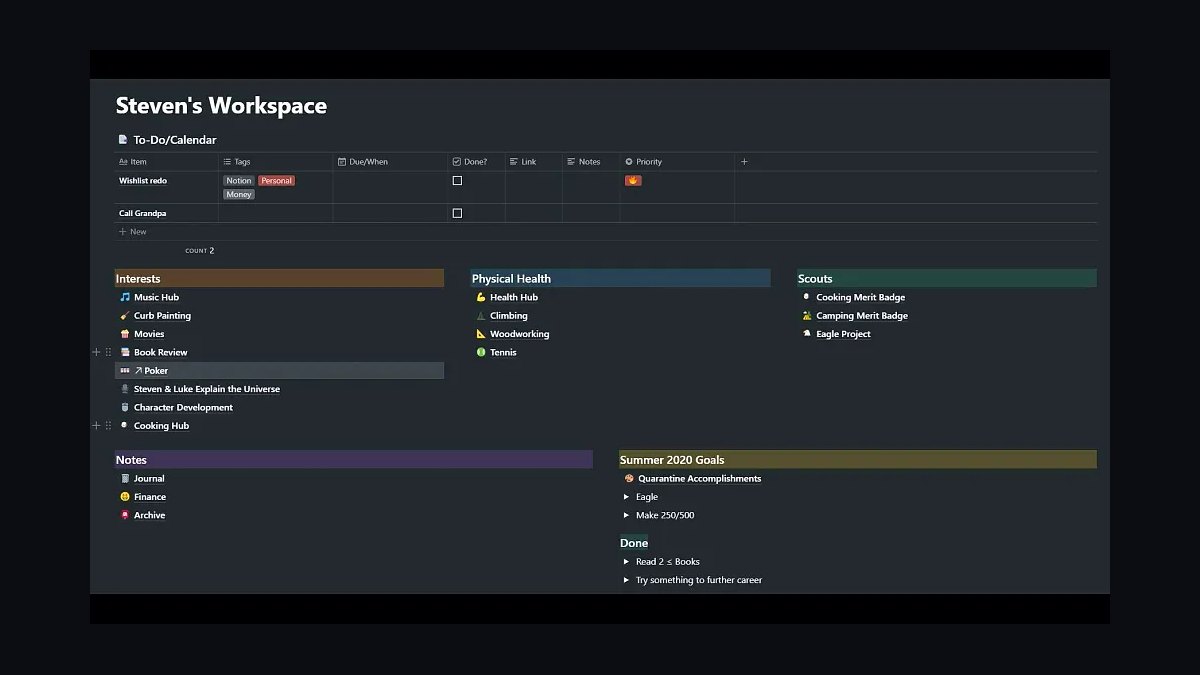This screenshot has height=675, width=1200.
Task: Open the Due/When column header menu
Action: (x=390, y=161)
